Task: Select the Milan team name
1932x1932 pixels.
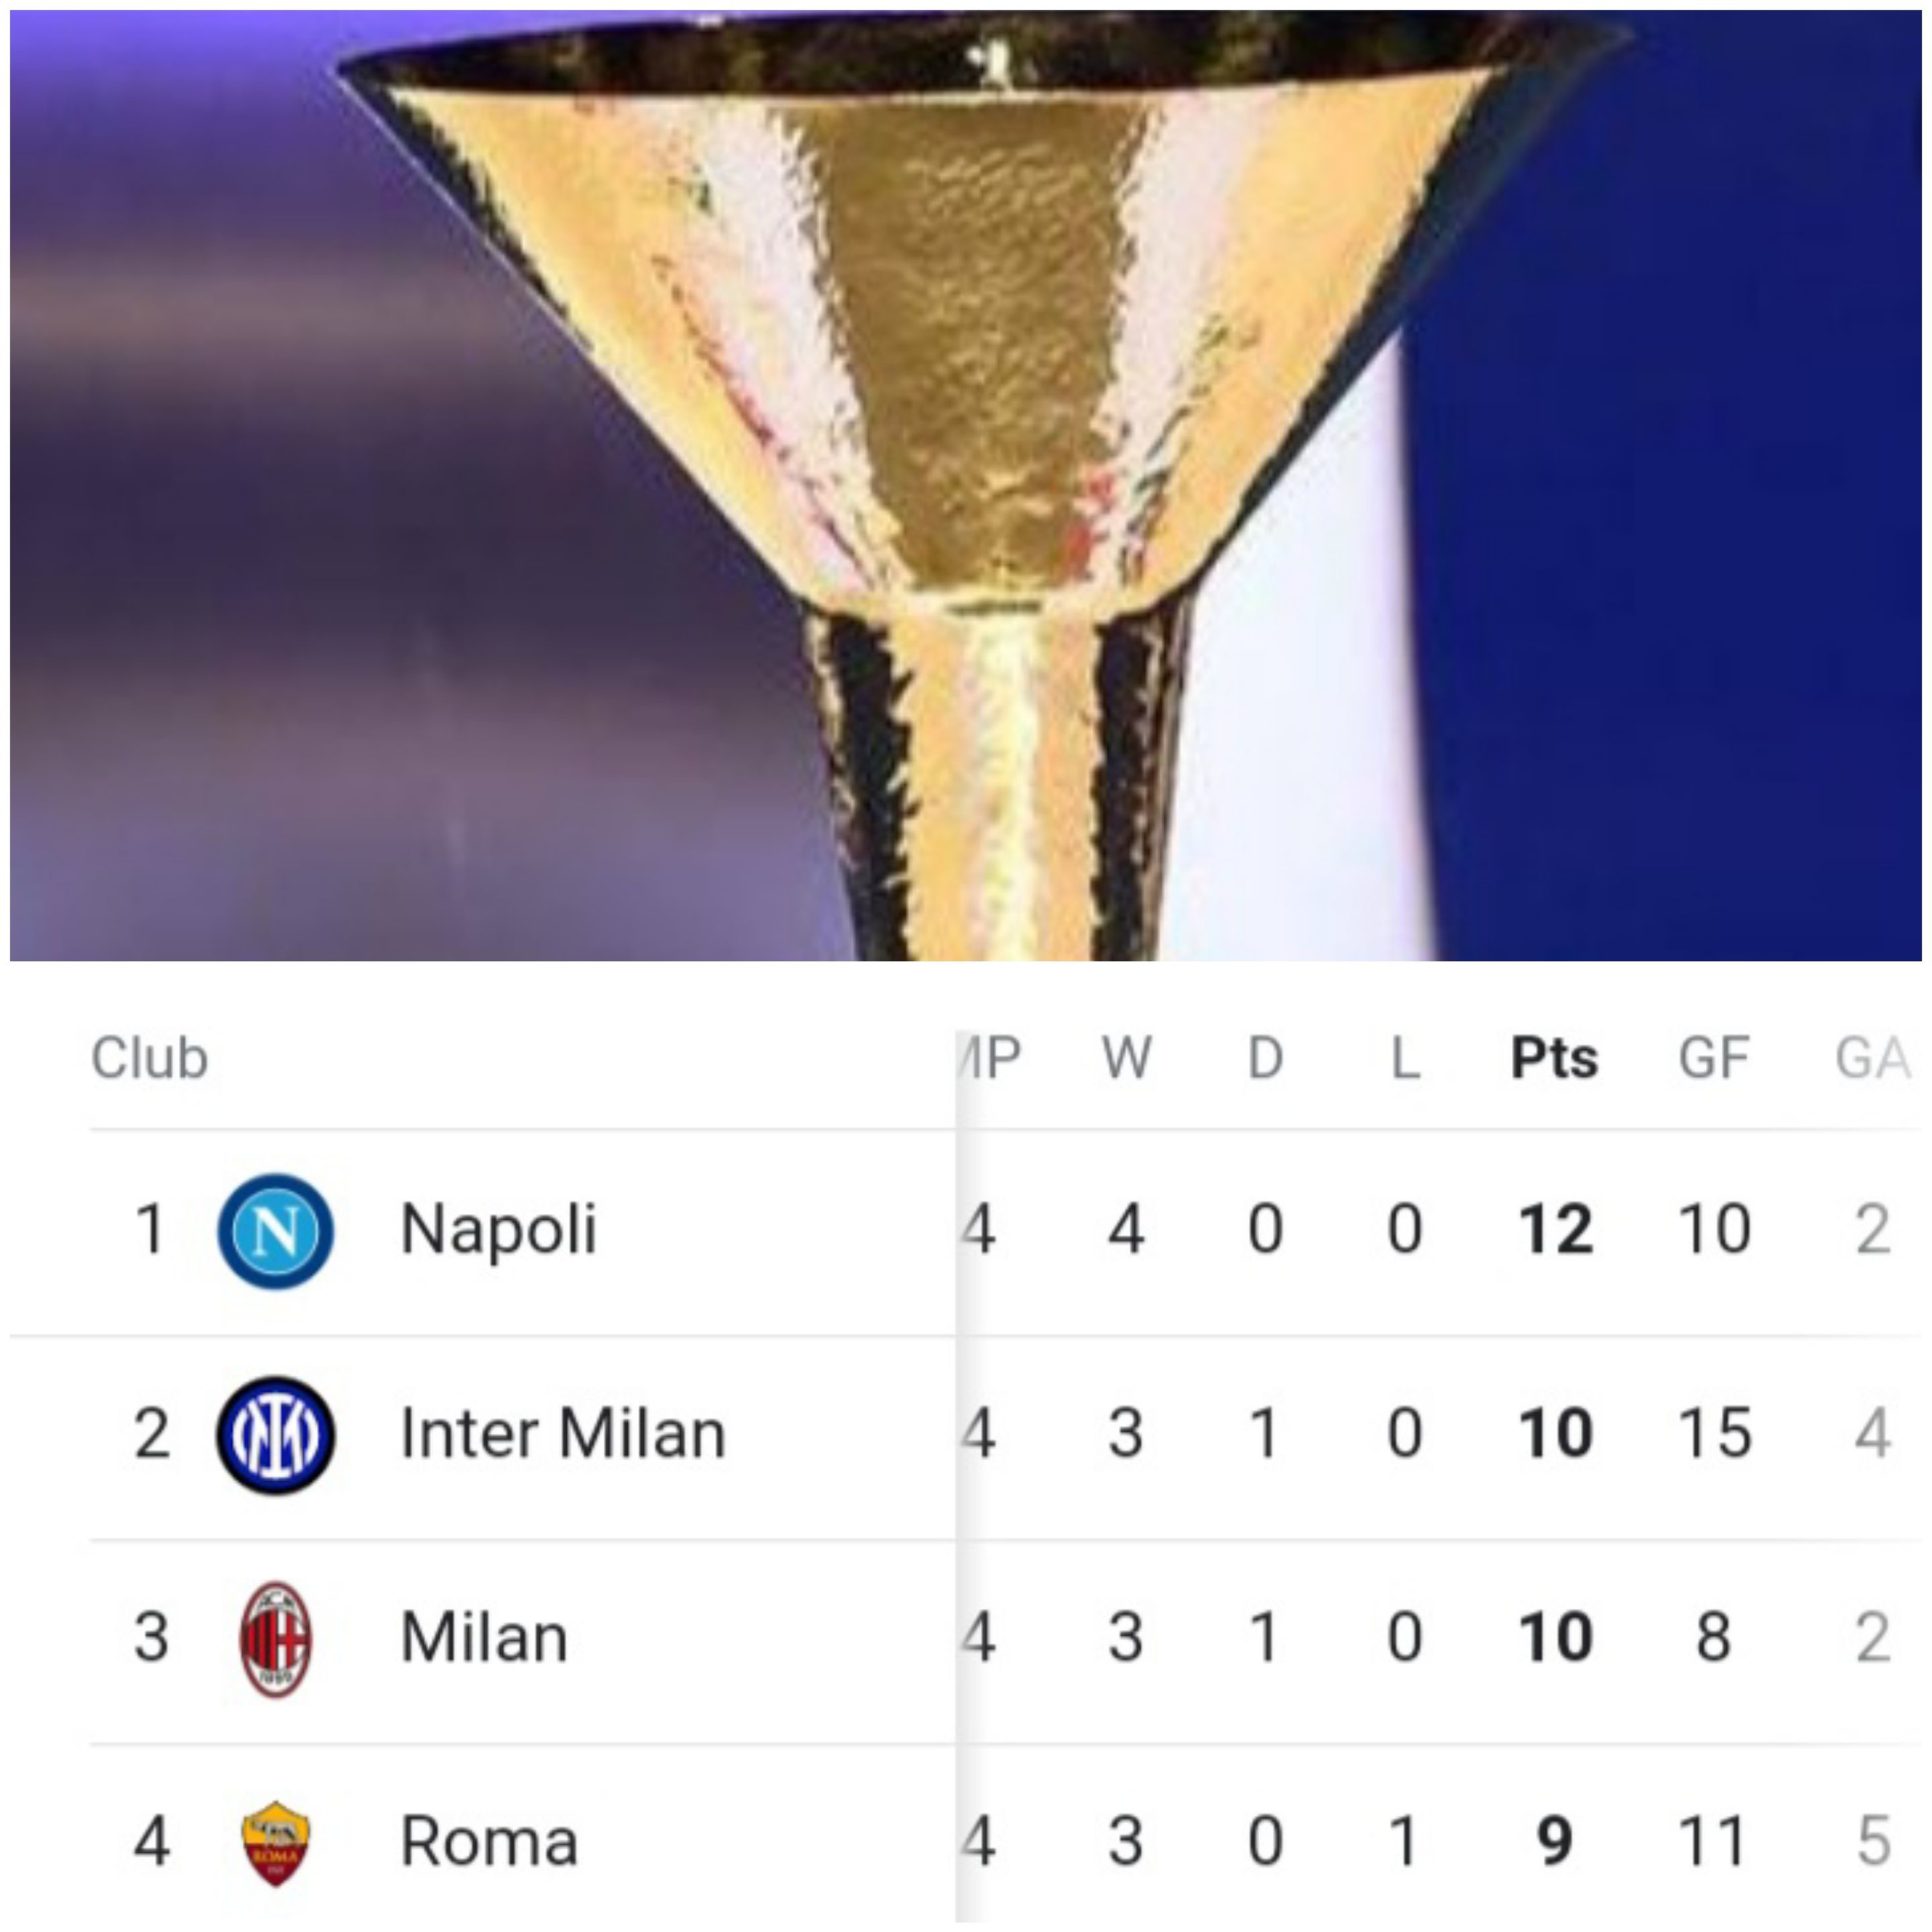Action: coord(484,1638)
